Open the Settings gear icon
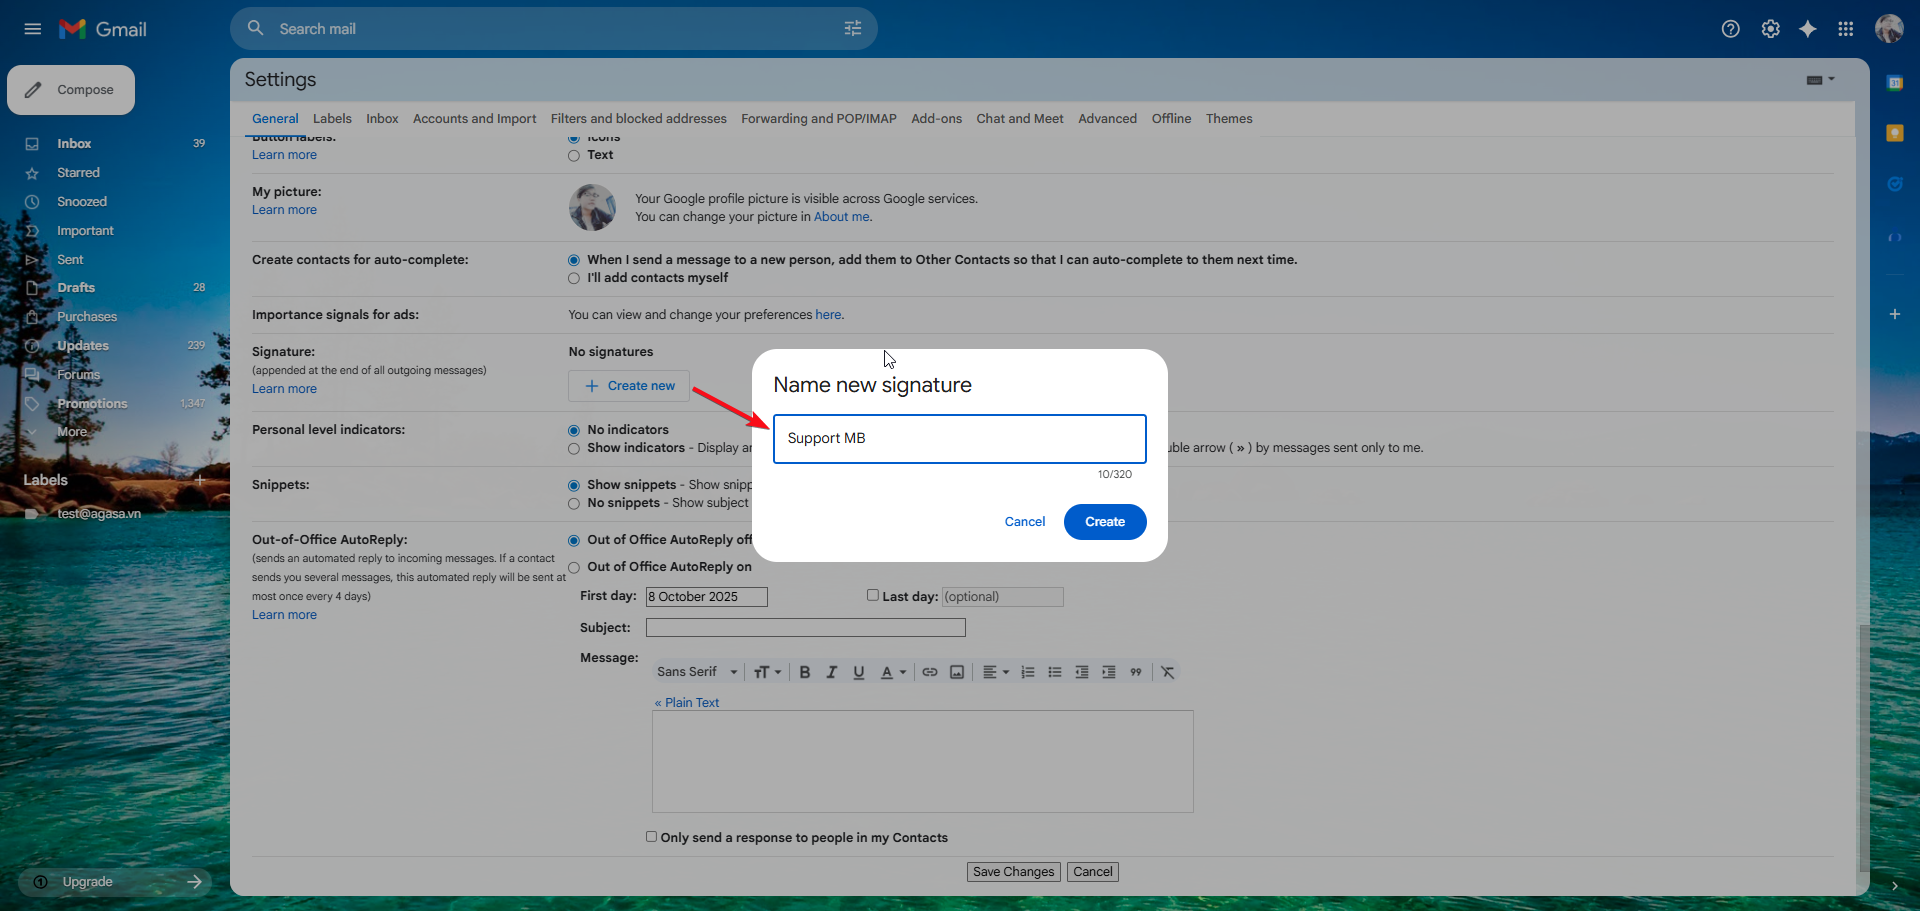 pos(1770,29)
